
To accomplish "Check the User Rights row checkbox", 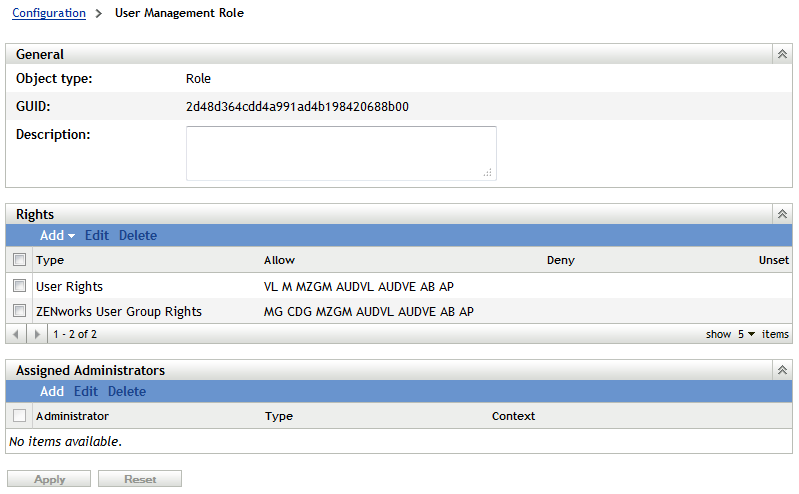I will pyautogui.click(x=19, y=286).
